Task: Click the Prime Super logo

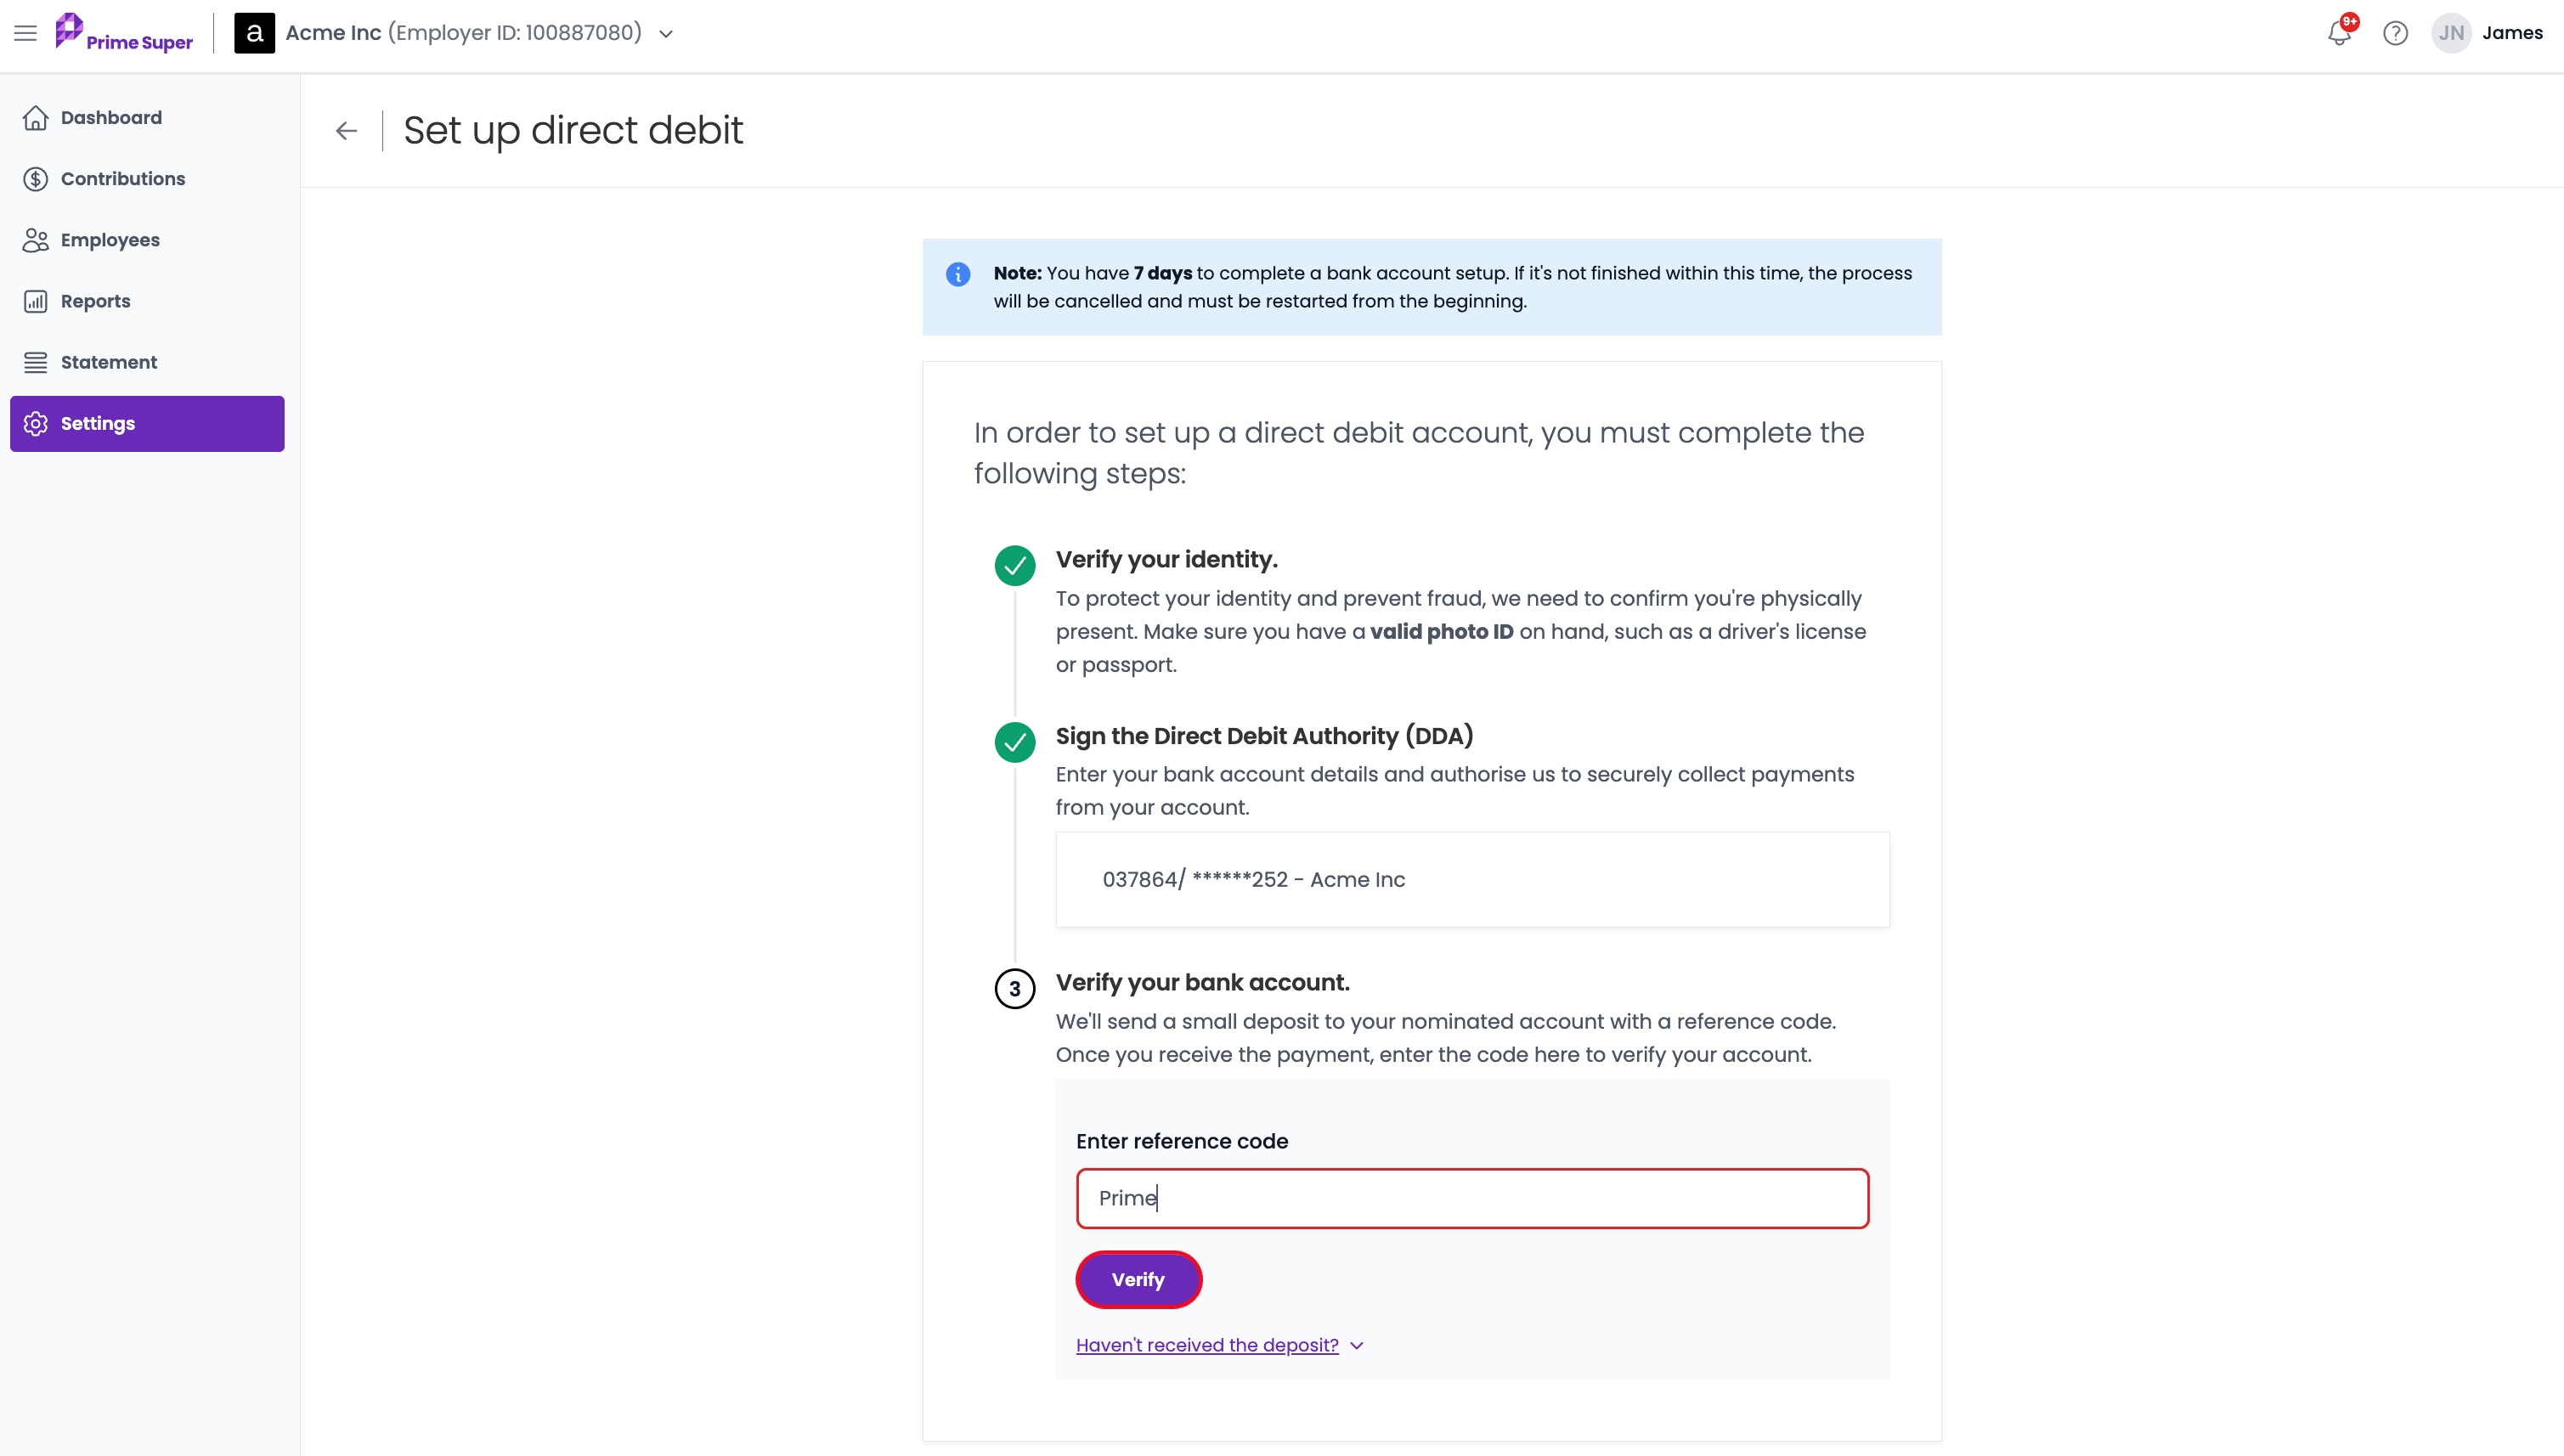Action: click(x=124, y=33)
